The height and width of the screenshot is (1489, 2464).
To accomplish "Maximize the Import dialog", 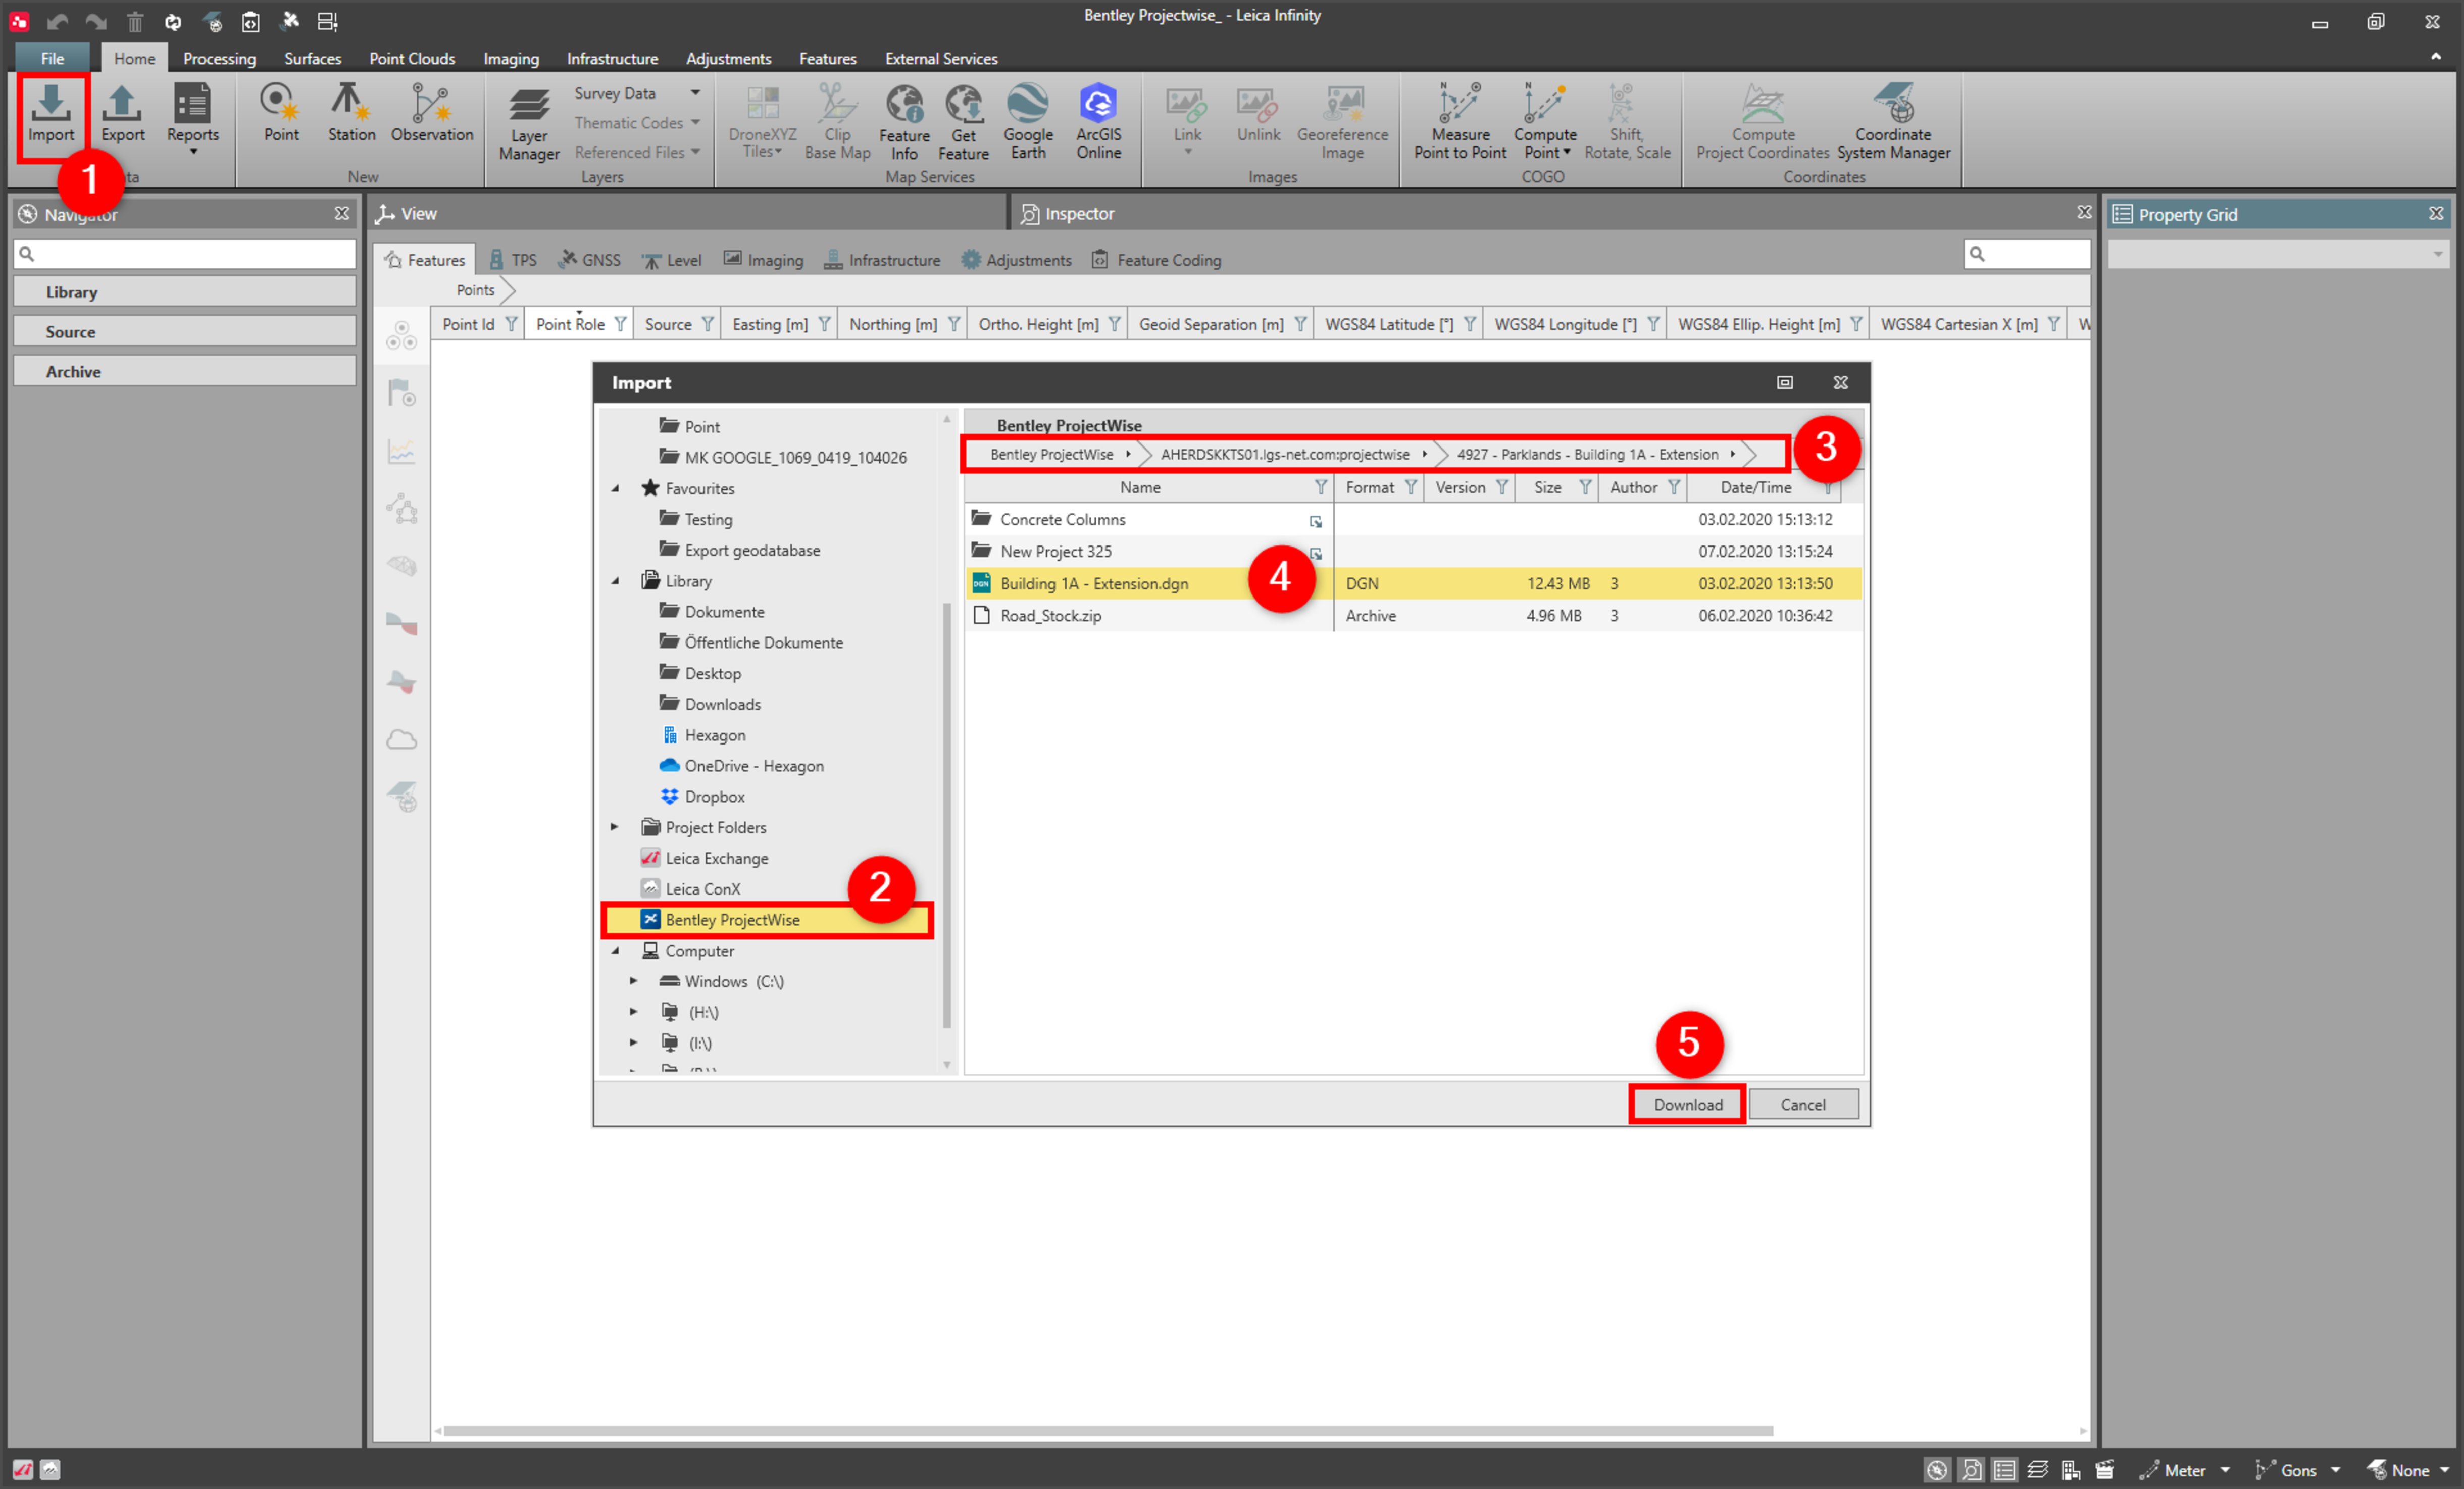I will (1784, 382).
